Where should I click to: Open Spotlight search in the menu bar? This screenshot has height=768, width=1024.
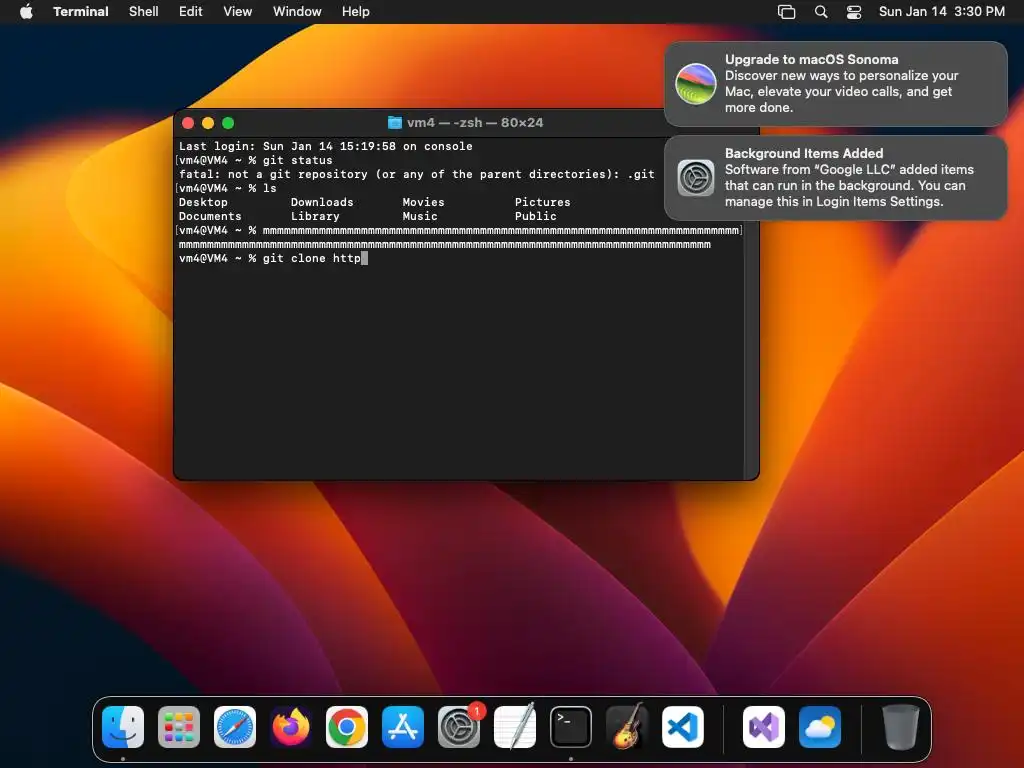tap(821, 12)
